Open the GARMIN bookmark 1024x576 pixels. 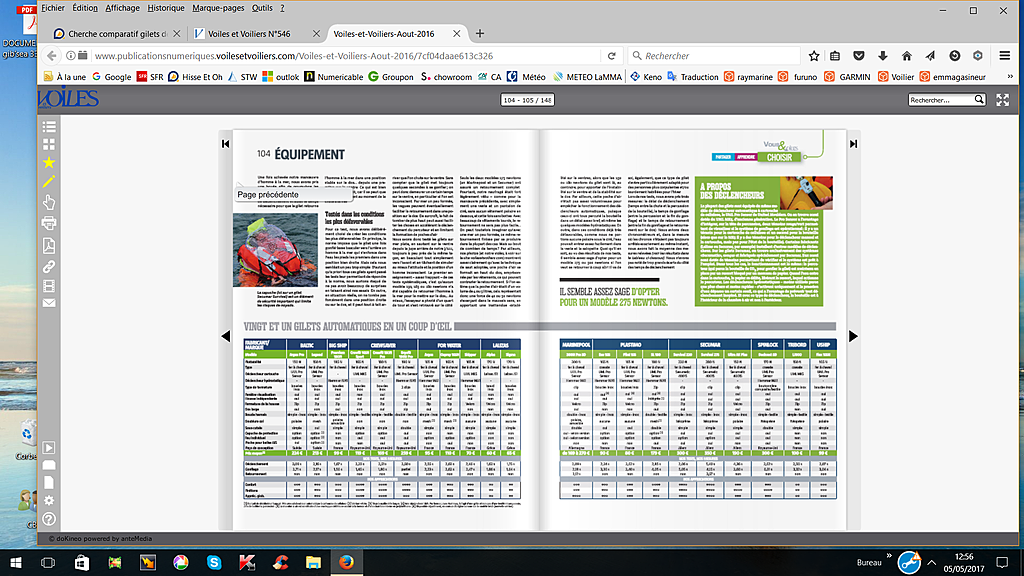point(848,76)
